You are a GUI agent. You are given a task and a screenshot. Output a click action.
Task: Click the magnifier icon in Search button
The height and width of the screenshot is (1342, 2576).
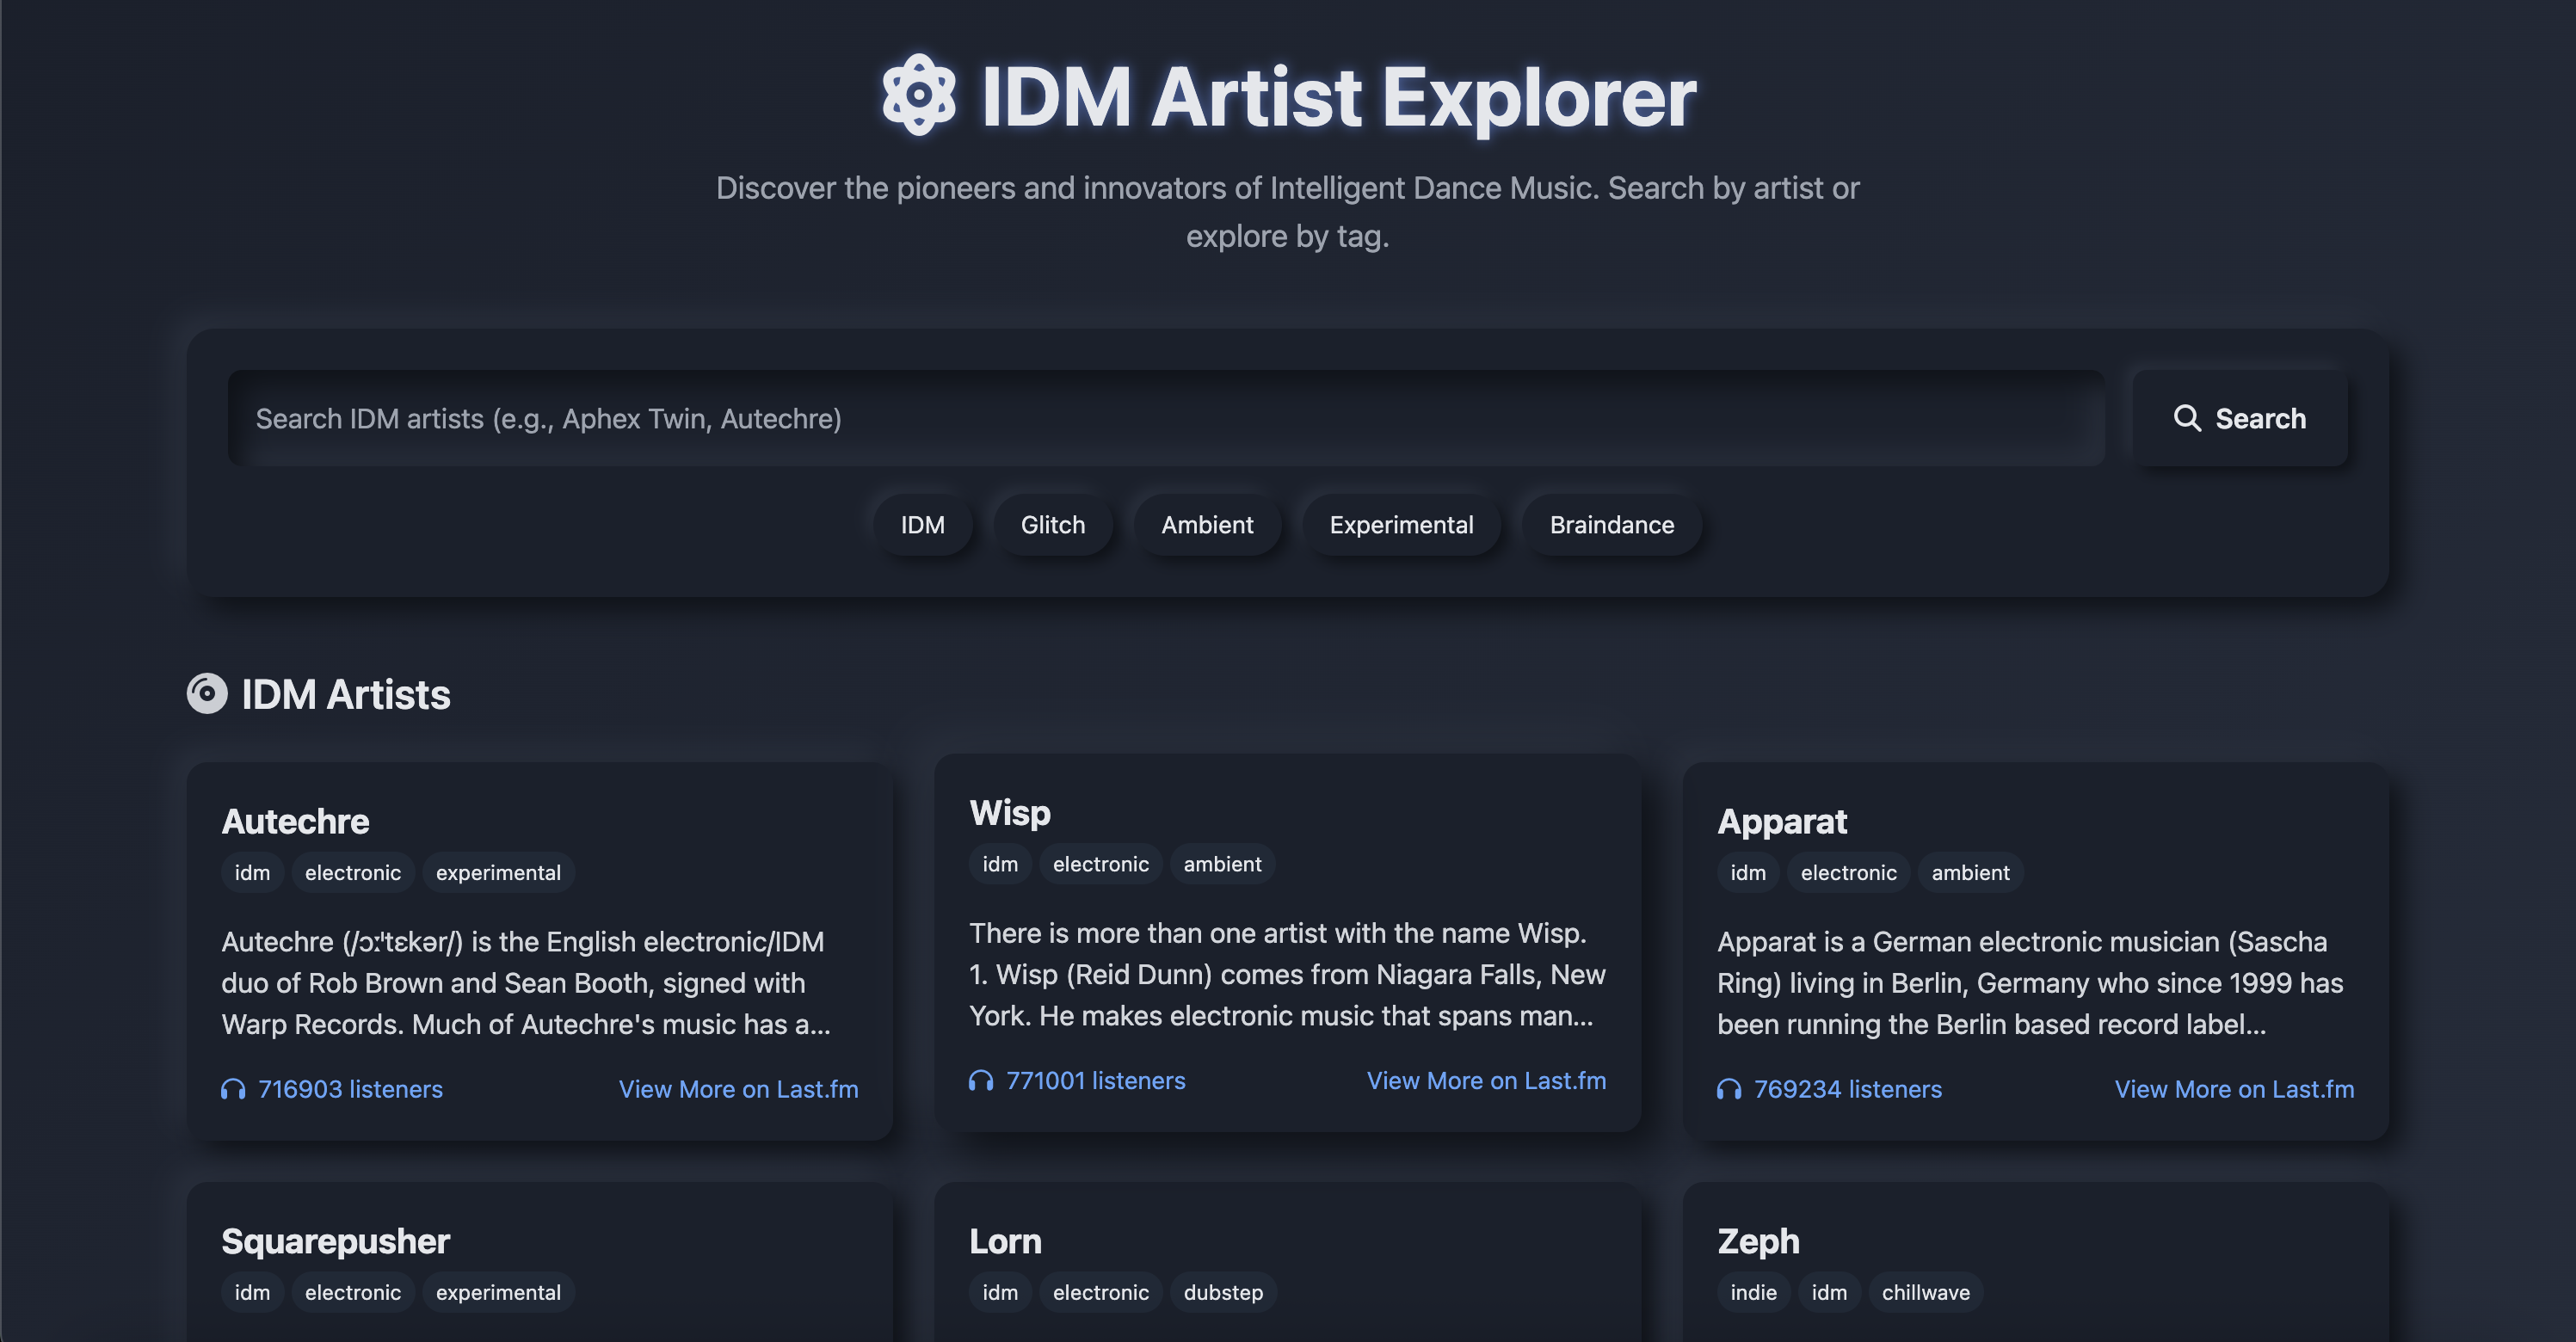point(2186,418)
